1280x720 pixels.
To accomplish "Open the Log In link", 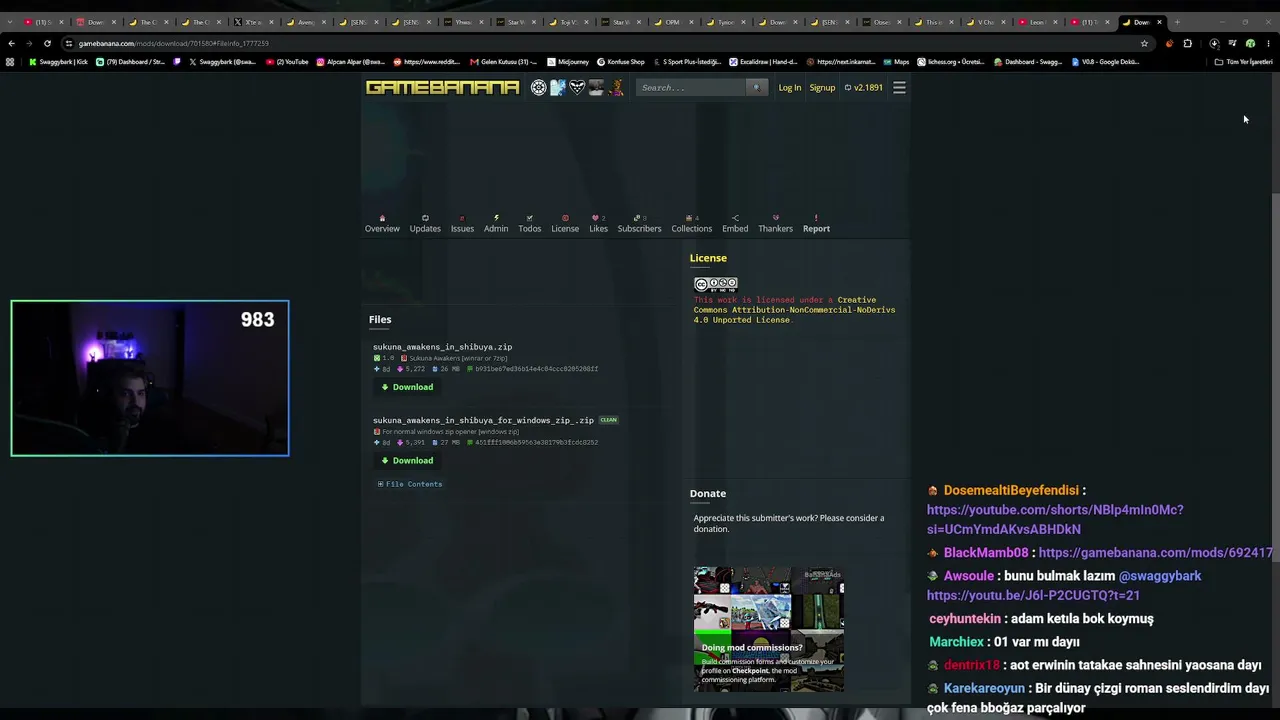I will click(790, 88).
